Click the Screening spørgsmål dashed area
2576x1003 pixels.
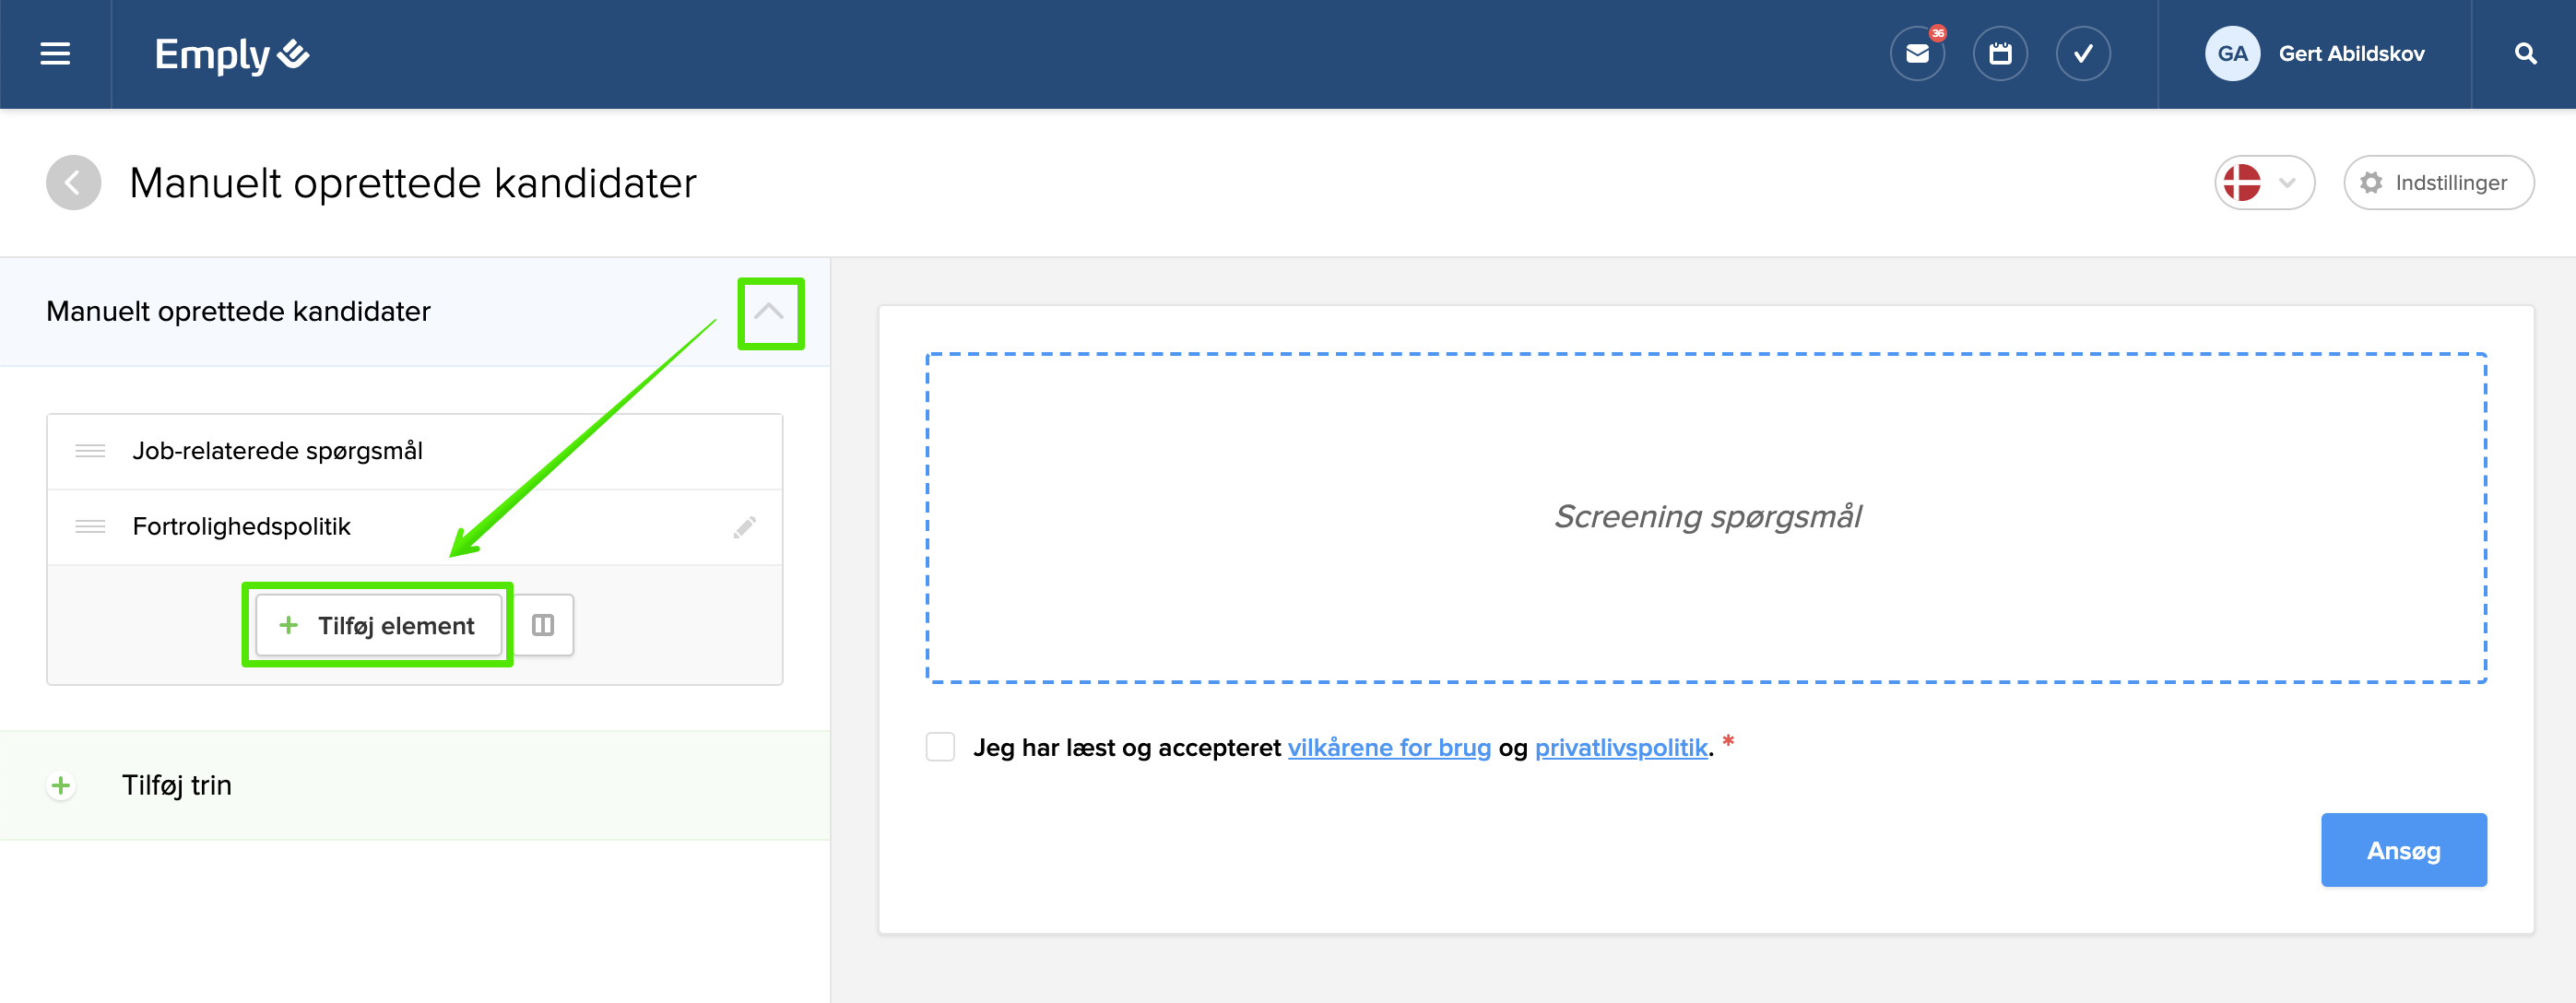click(x=1705, y=517)
